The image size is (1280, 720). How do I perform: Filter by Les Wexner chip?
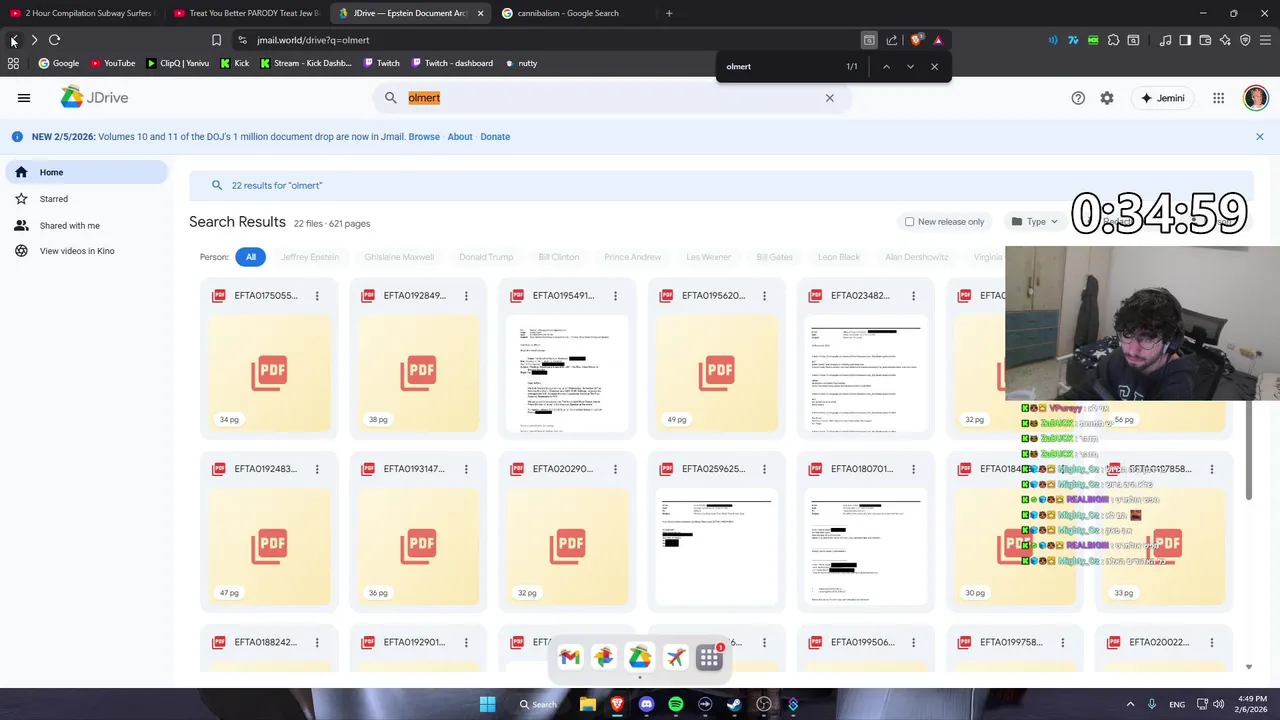click(709, 257)
